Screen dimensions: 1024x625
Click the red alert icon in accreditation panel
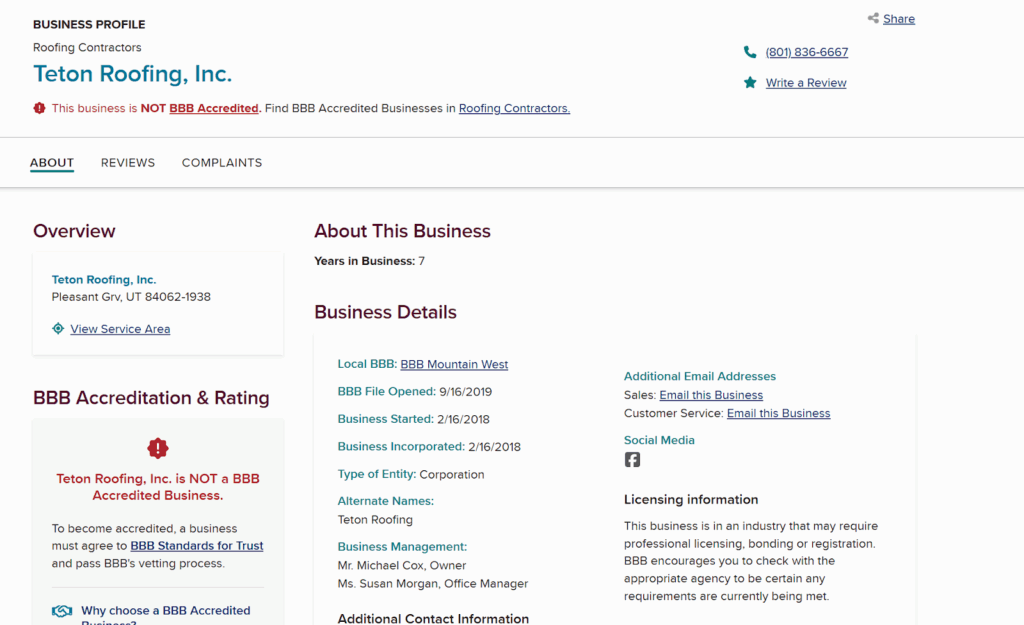pyautogui.click(x=158, y=448)
